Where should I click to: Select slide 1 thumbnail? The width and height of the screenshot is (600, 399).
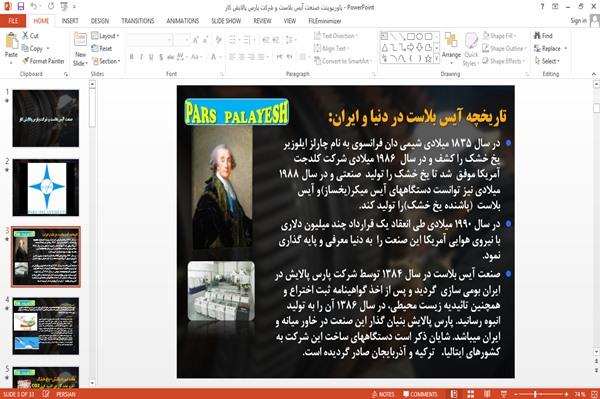pyautogui.click(x=46, y=118)
